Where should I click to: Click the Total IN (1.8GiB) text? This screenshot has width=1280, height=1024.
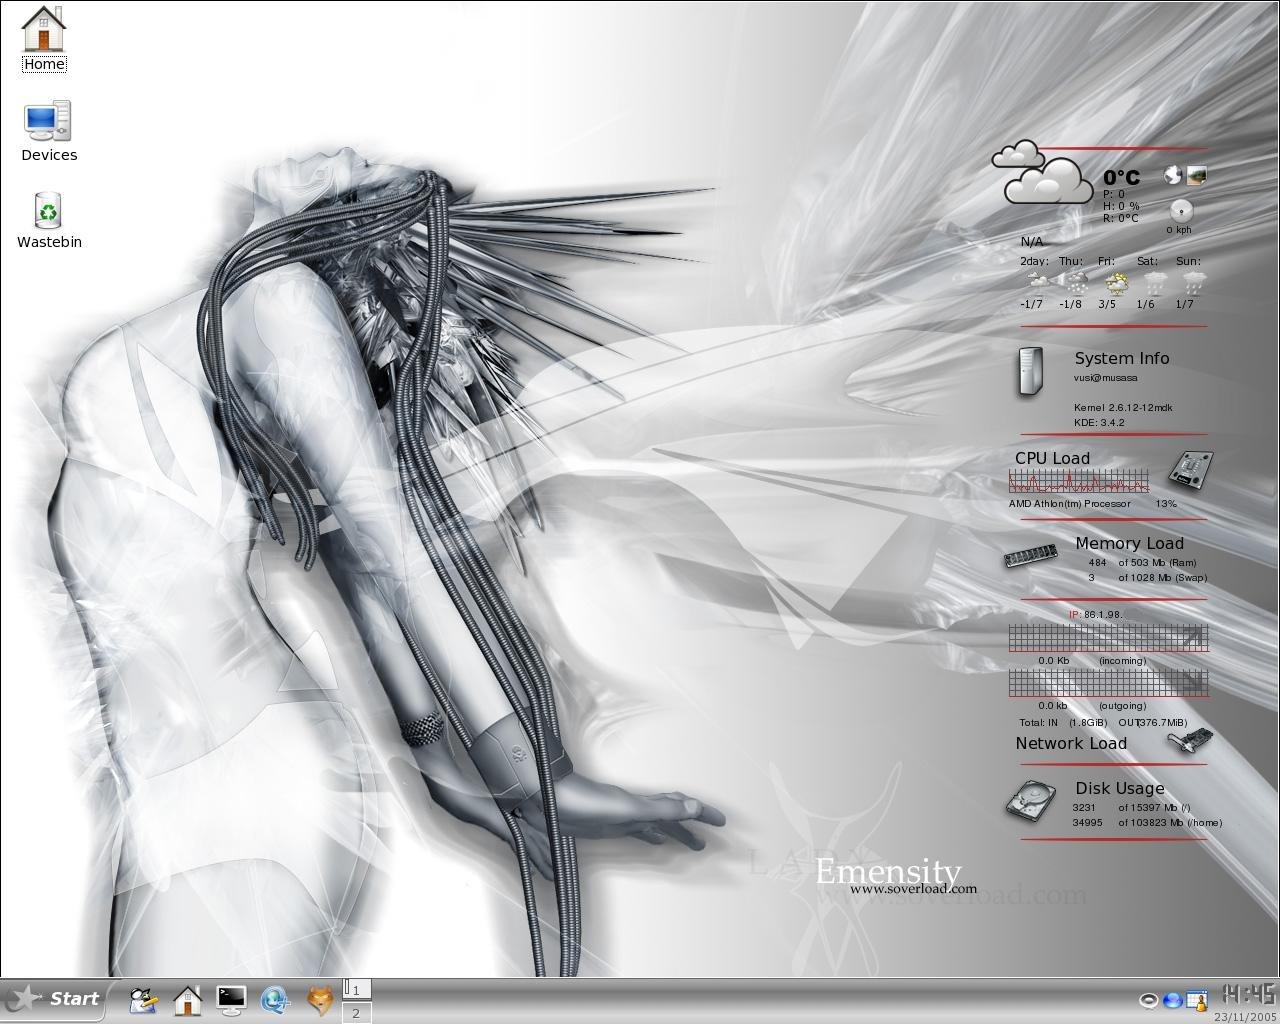click(x=1063, y=723)
